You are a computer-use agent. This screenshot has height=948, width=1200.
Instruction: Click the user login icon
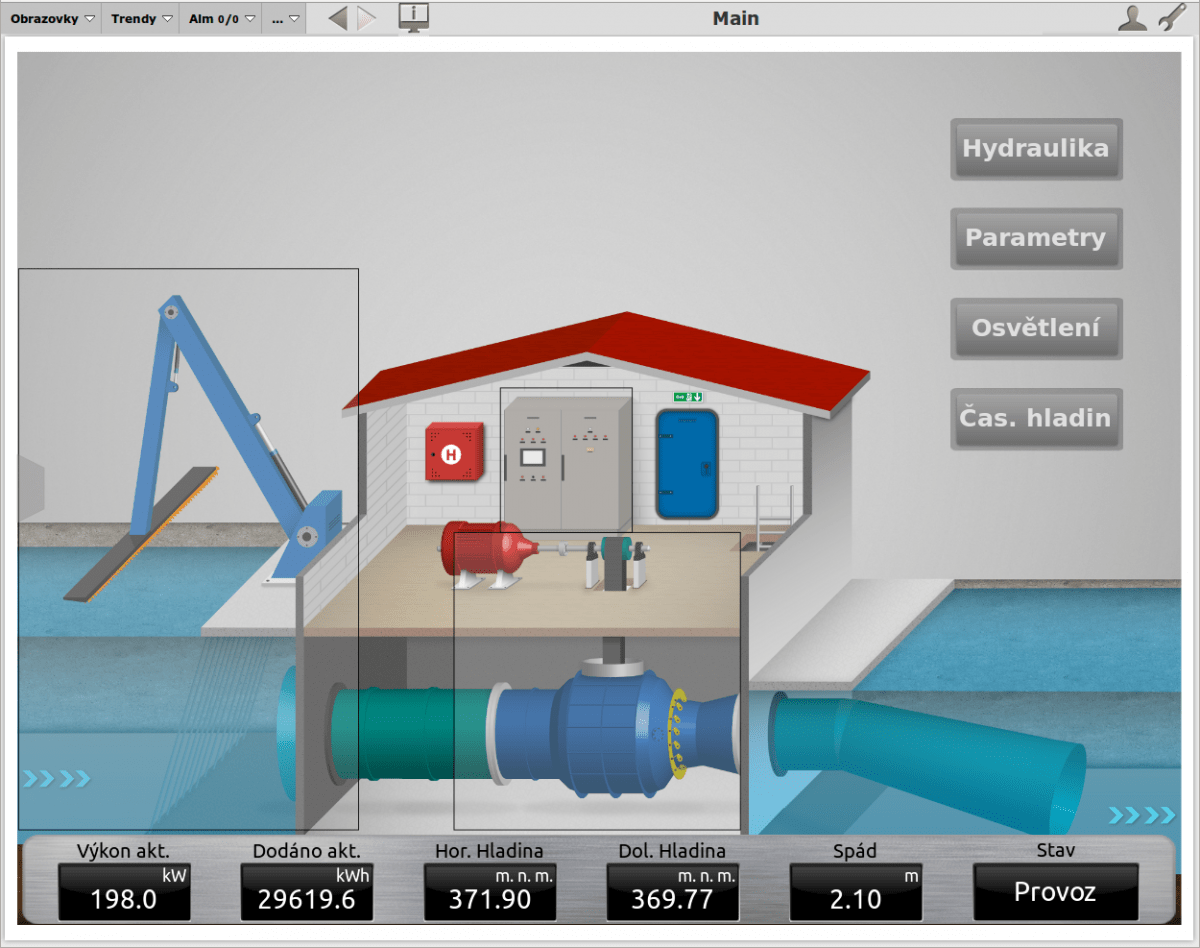[x=1131, y=18]
